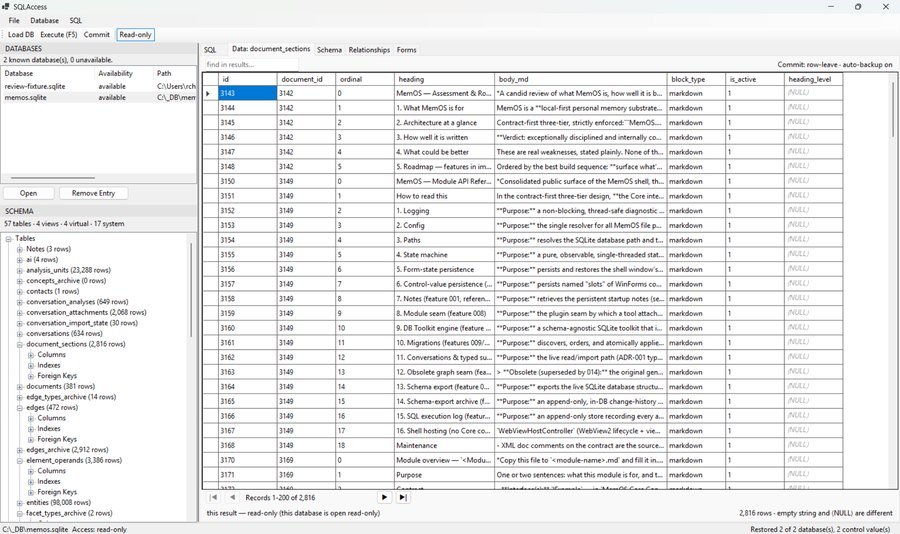Open the Database menu
The width and height of the screenshot is (900, 534).
pos(44,20)
